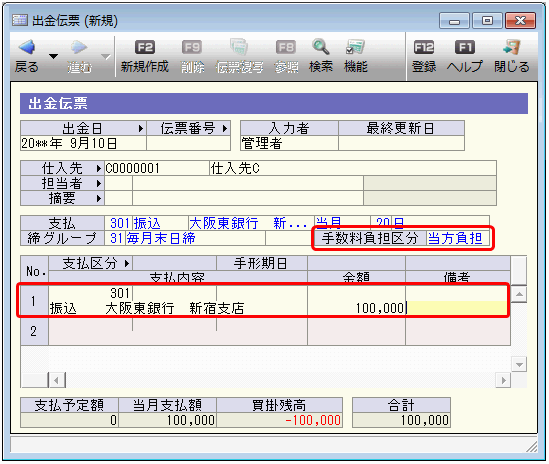549x464 pixels.
Task: Click the 合計 total value 100,000
Action: pyautogui.click(x=401, y=420)
